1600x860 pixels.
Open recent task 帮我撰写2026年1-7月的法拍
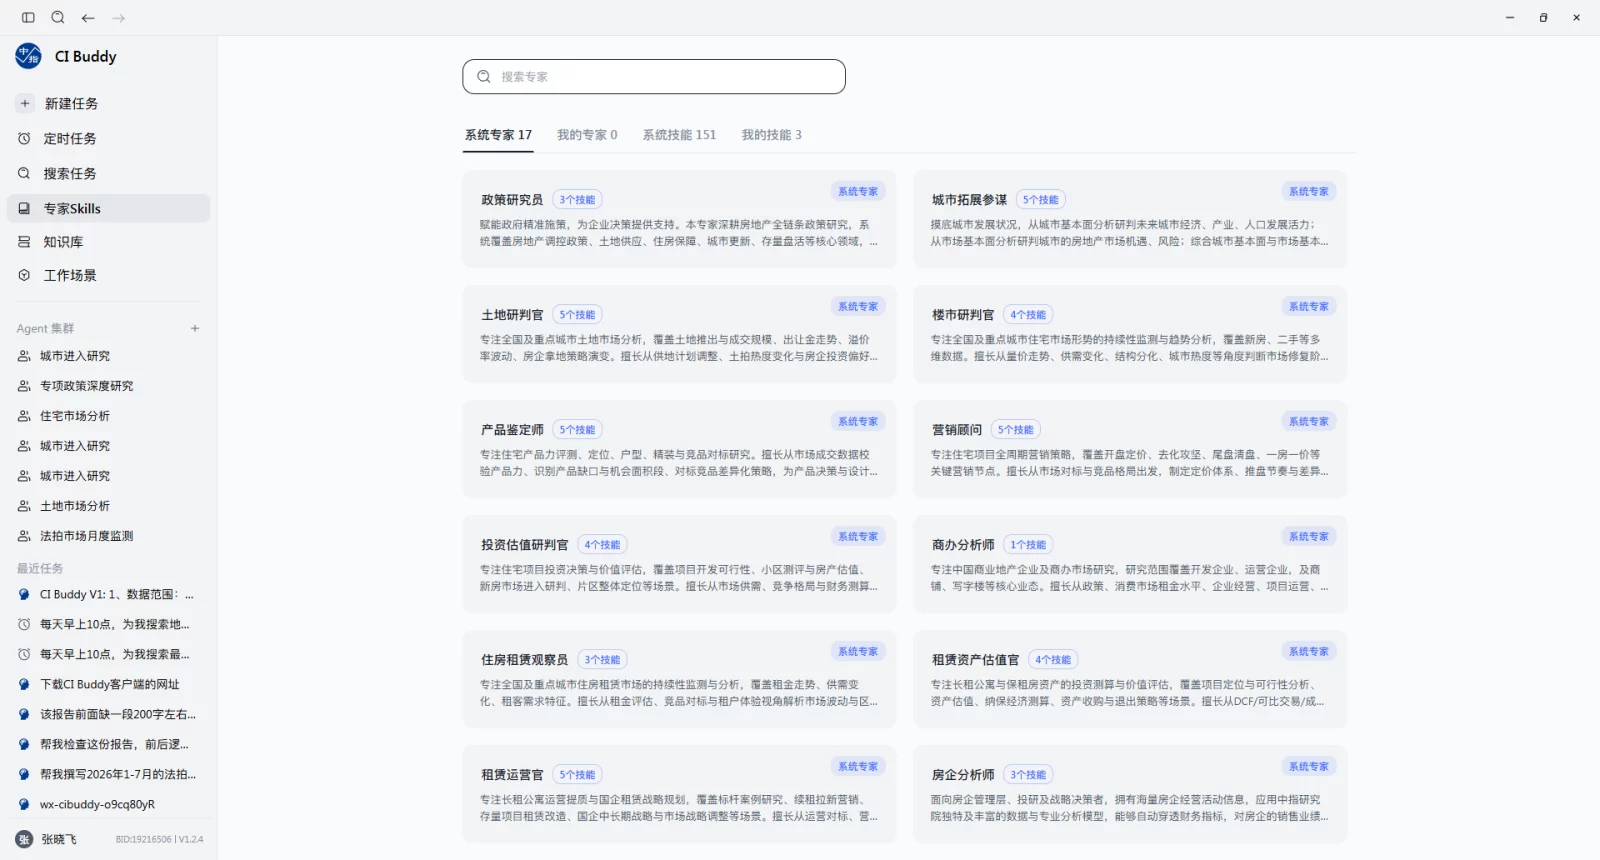coord(108,774)
